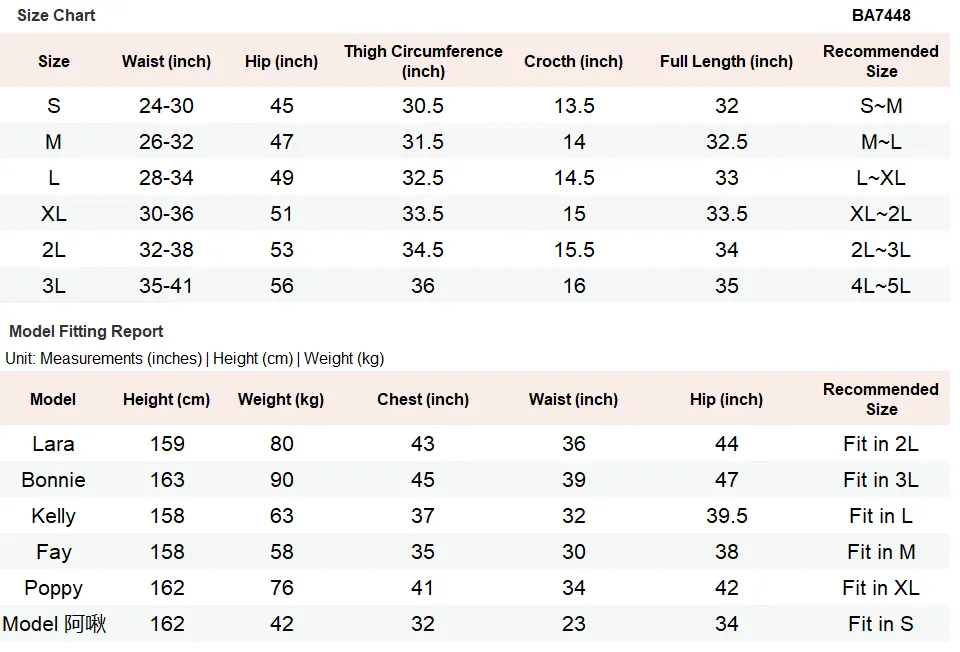
Task: Select the hip value 56 for 3L
Action: click(282, 286)
